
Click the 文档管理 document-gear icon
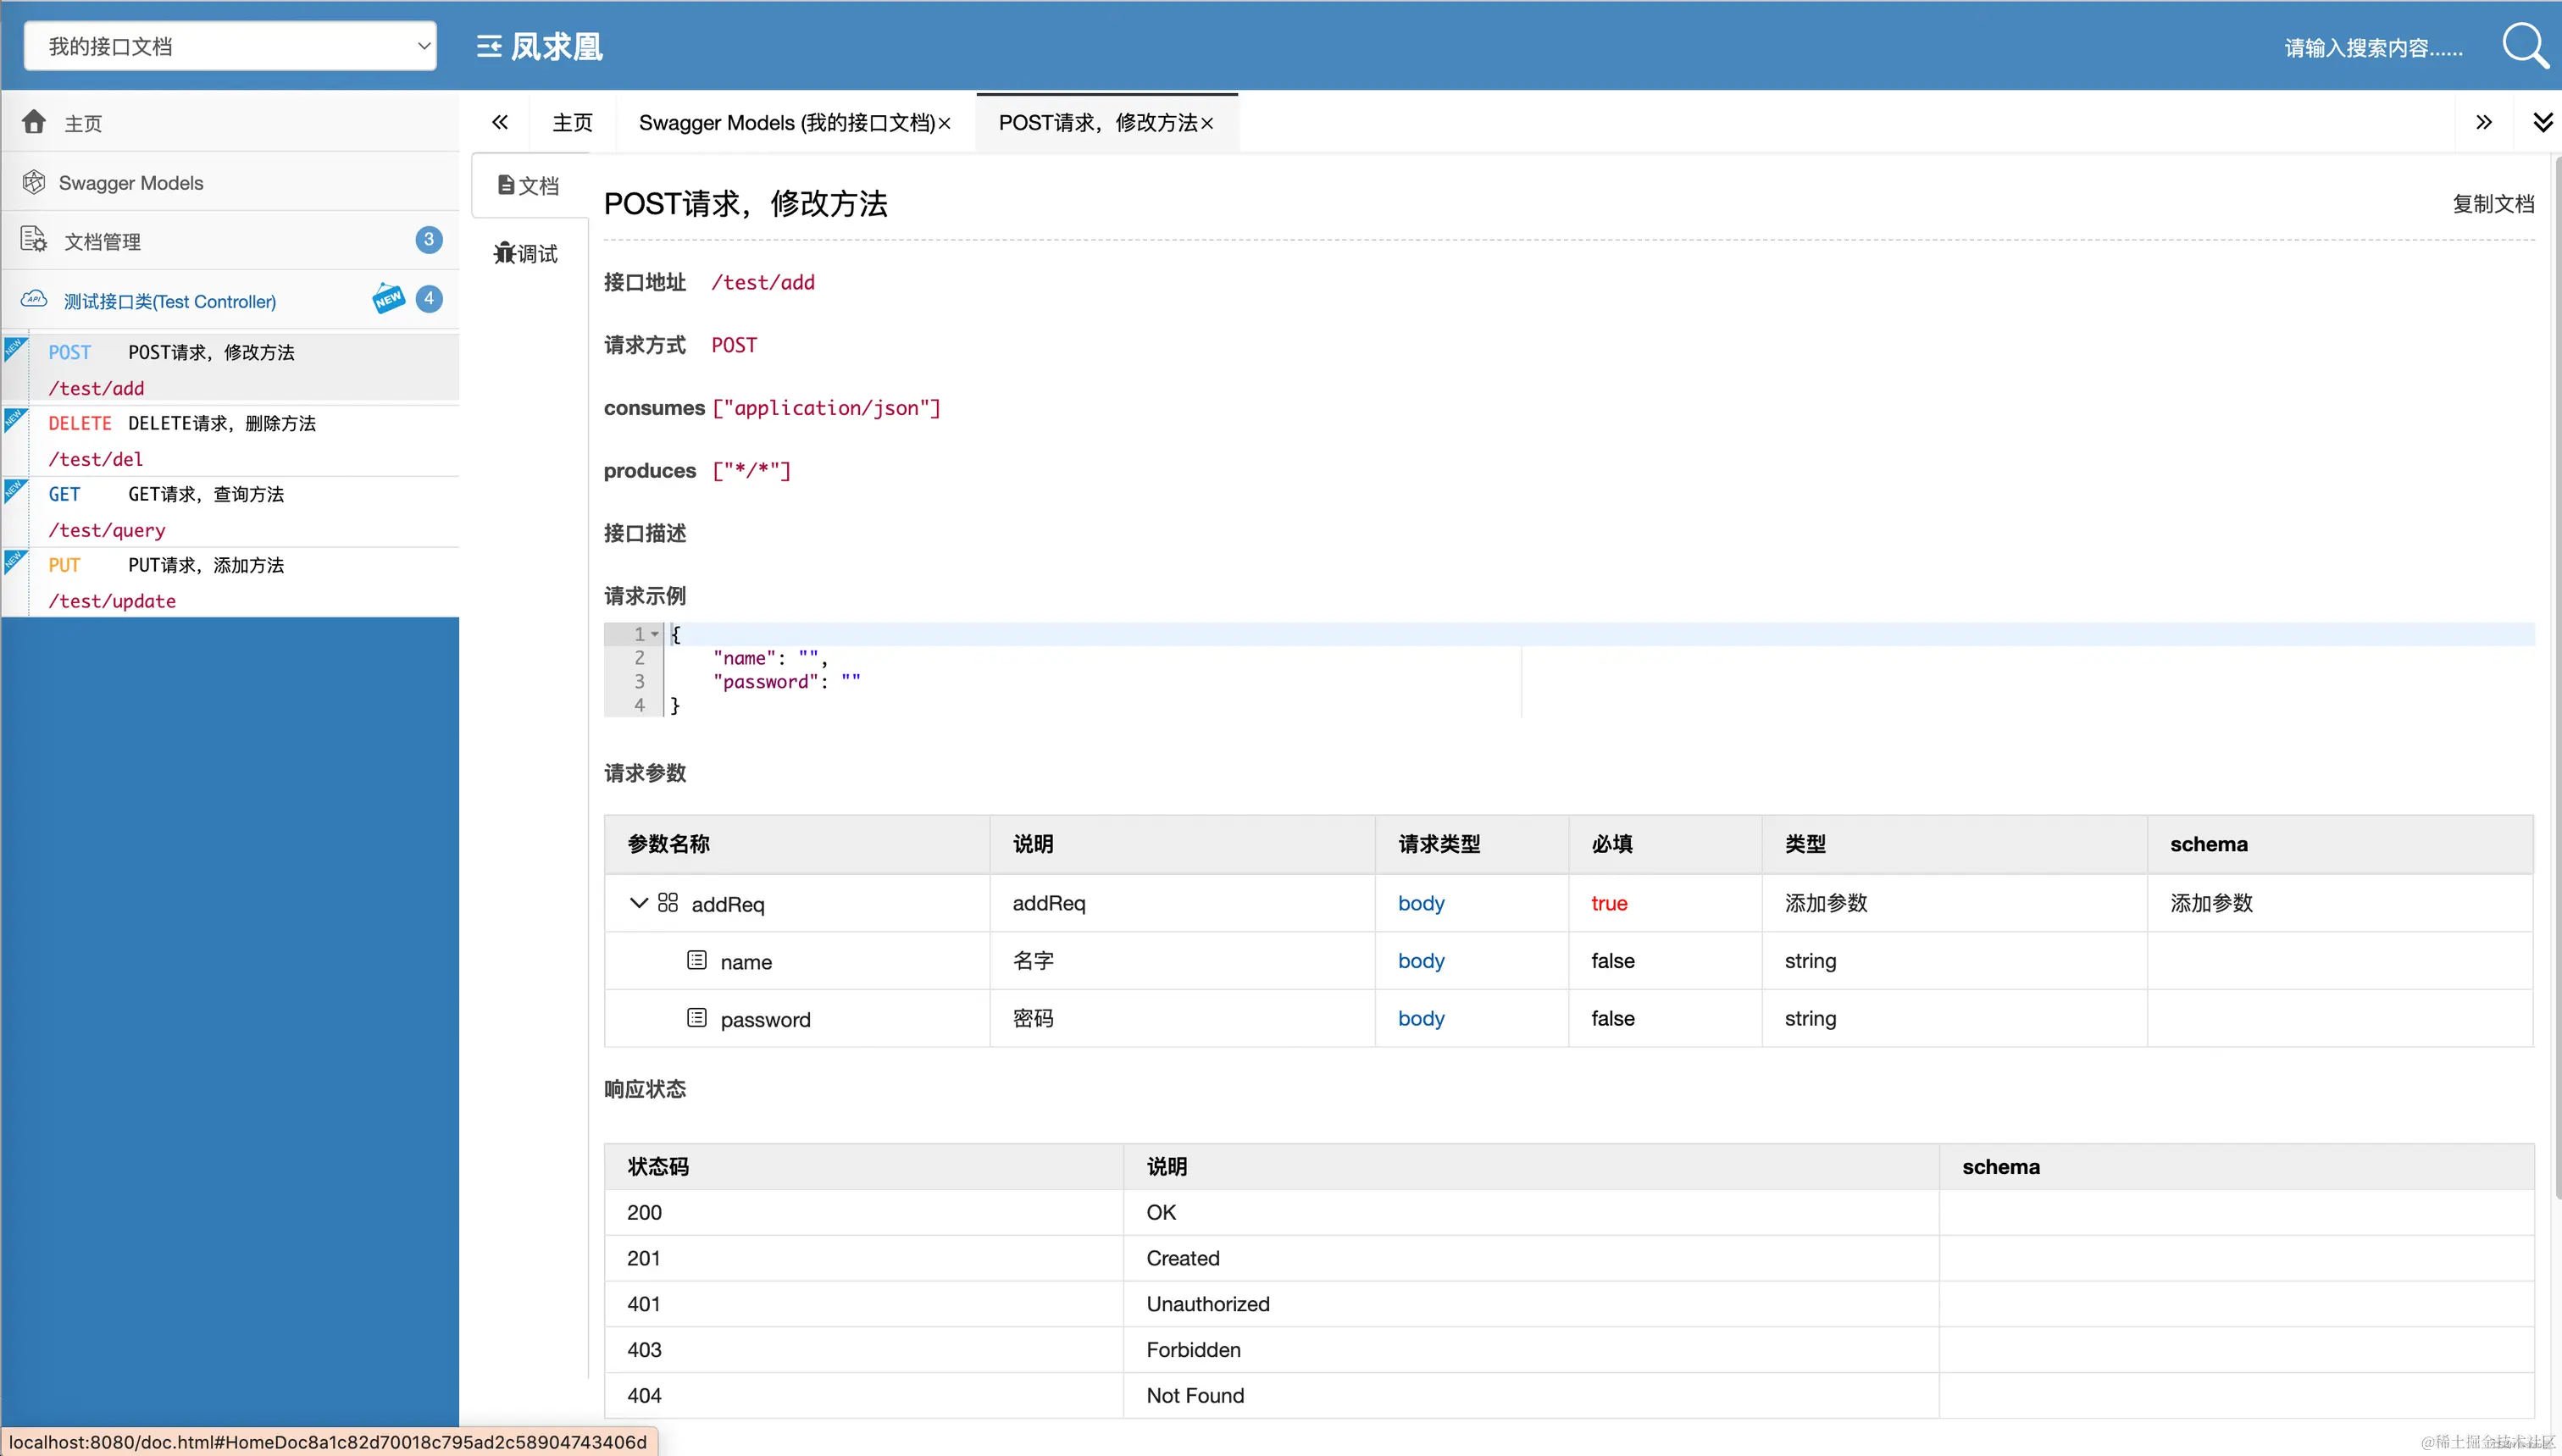[x=34, y=240]
